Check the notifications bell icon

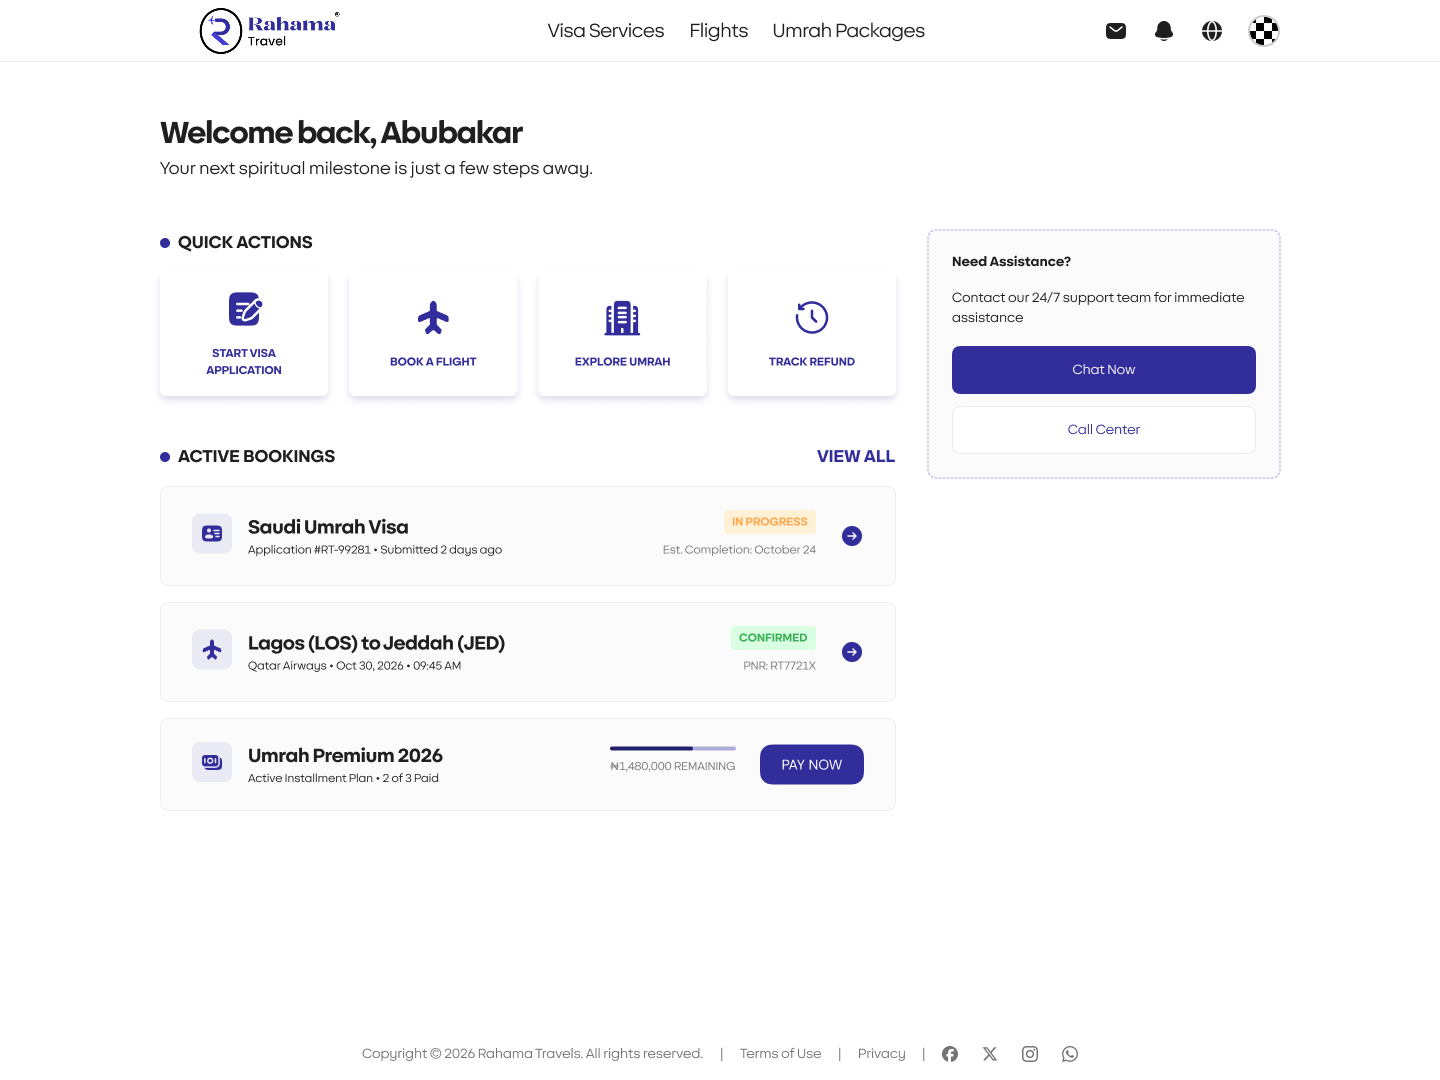(x=1164, y=31)
